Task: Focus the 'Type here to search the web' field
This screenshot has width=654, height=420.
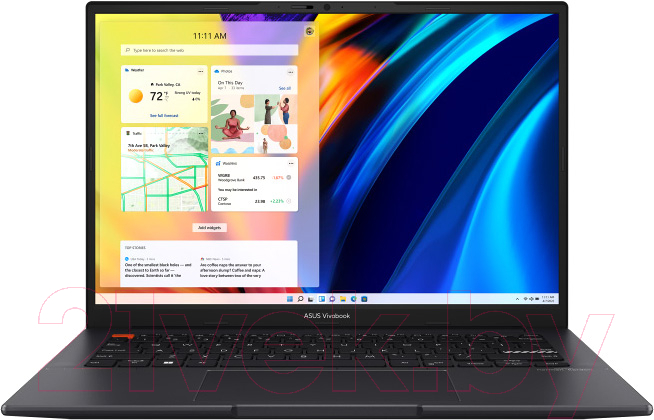Action: point(209,50)
